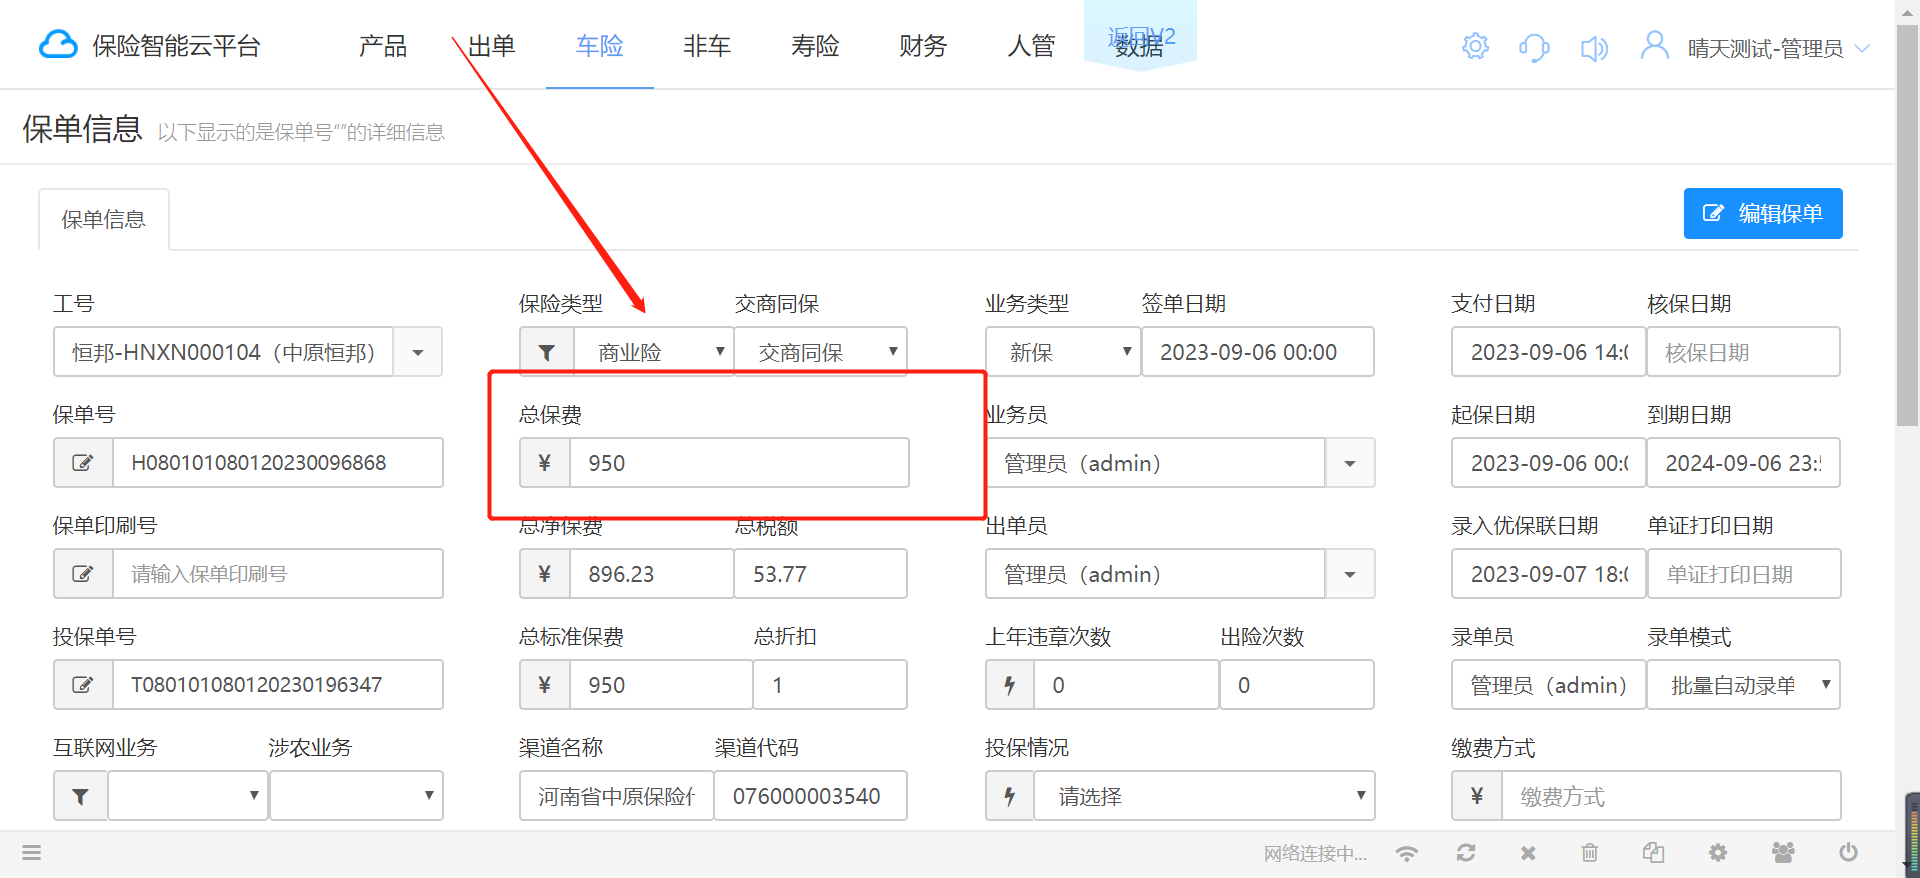The image size is (1920, 878).
Task: Click the vertical page scrollbar
Action: 1908,225
